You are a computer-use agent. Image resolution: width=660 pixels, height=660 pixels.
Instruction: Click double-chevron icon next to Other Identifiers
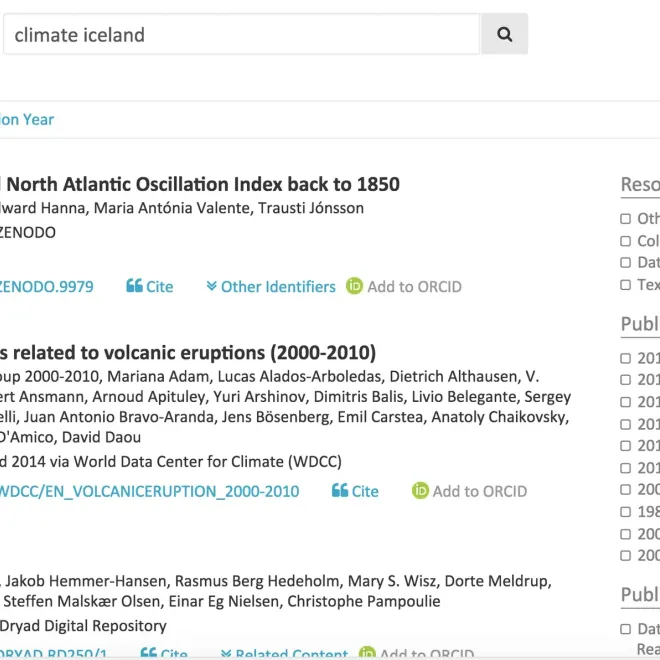point(211,287)
